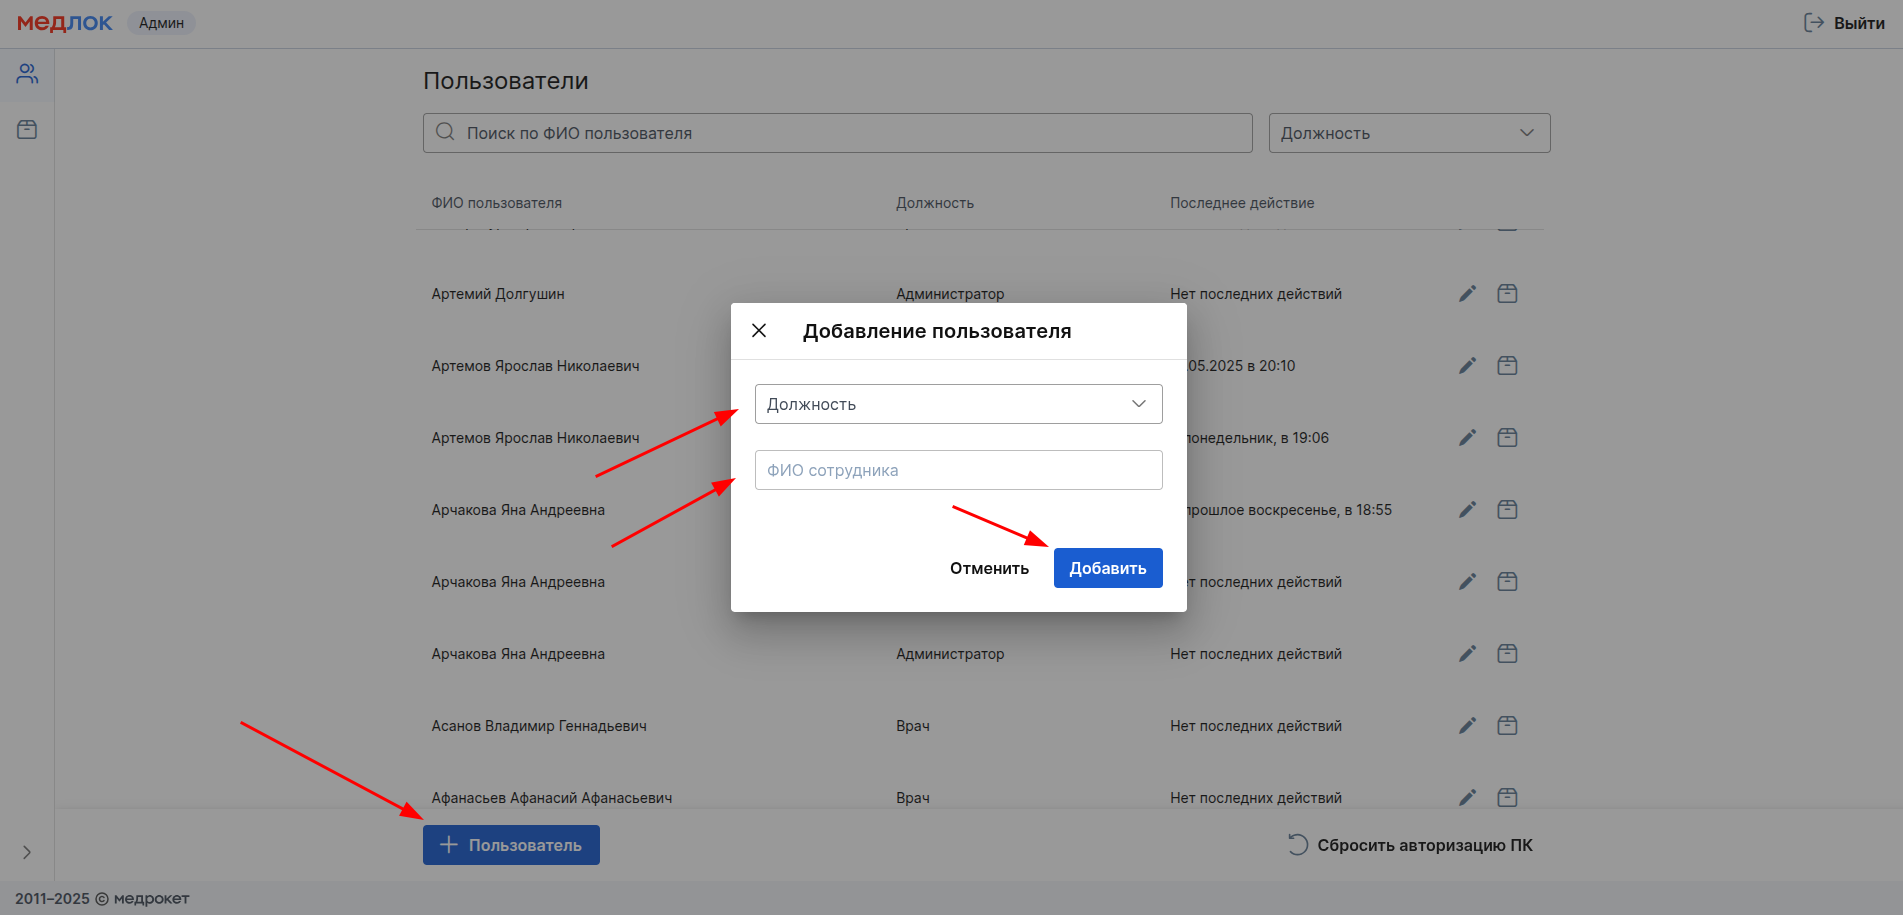Click edit pencil for Артемий Долгушин
The image size is (1903, 915).
[1467, 294]
